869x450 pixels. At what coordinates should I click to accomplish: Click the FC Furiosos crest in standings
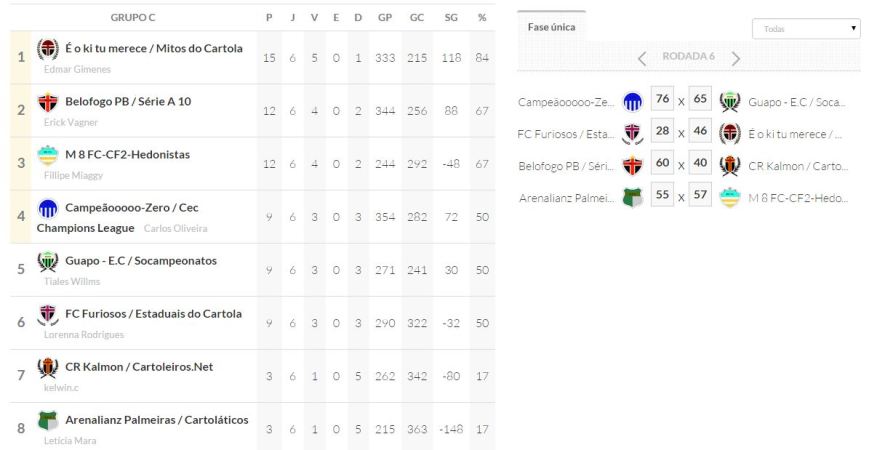[x=48, y=314]
